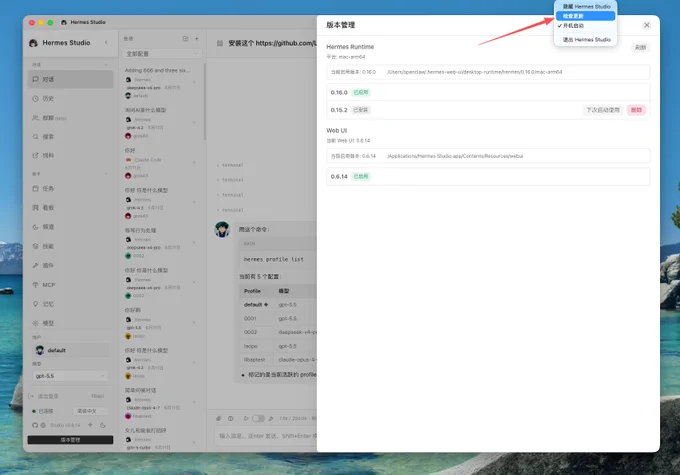Click the message input field
Image resolution: width=680 pixels, height=475 pixels.
tap(266, 436)
